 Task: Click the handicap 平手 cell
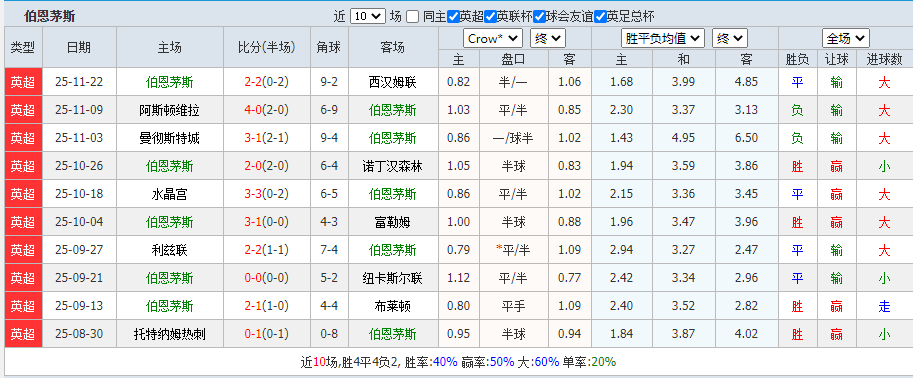(514, 306)
